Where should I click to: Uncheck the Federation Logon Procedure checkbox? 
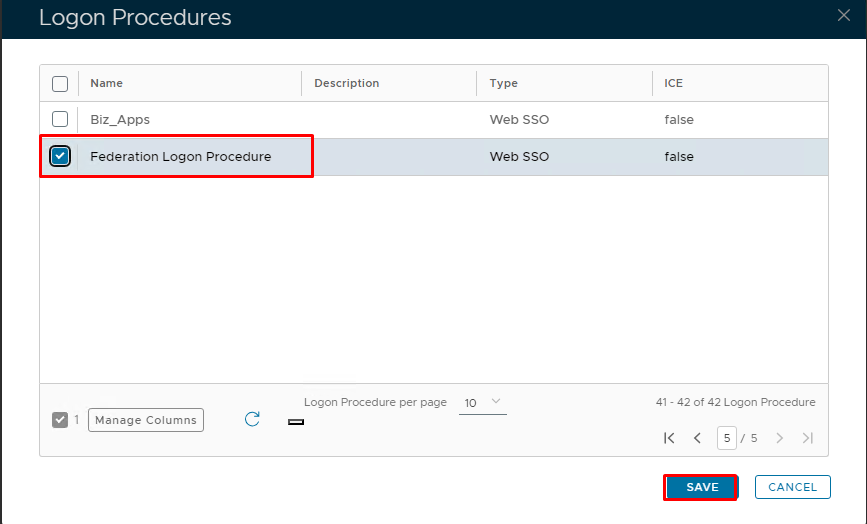(60, 156)
